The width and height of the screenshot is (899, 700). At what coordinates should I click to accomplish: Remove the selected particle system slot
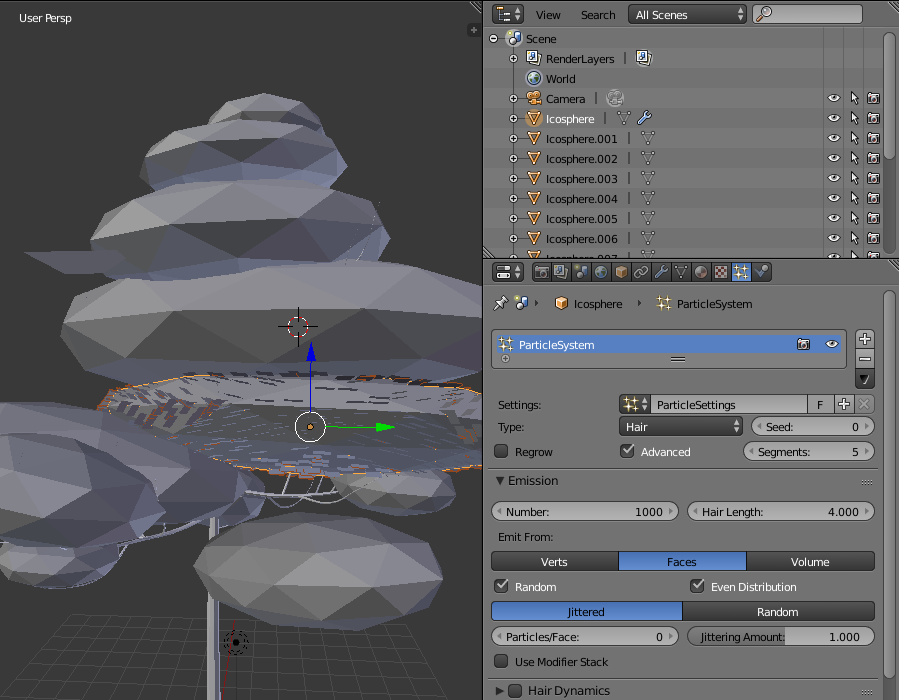pos(865,359)
